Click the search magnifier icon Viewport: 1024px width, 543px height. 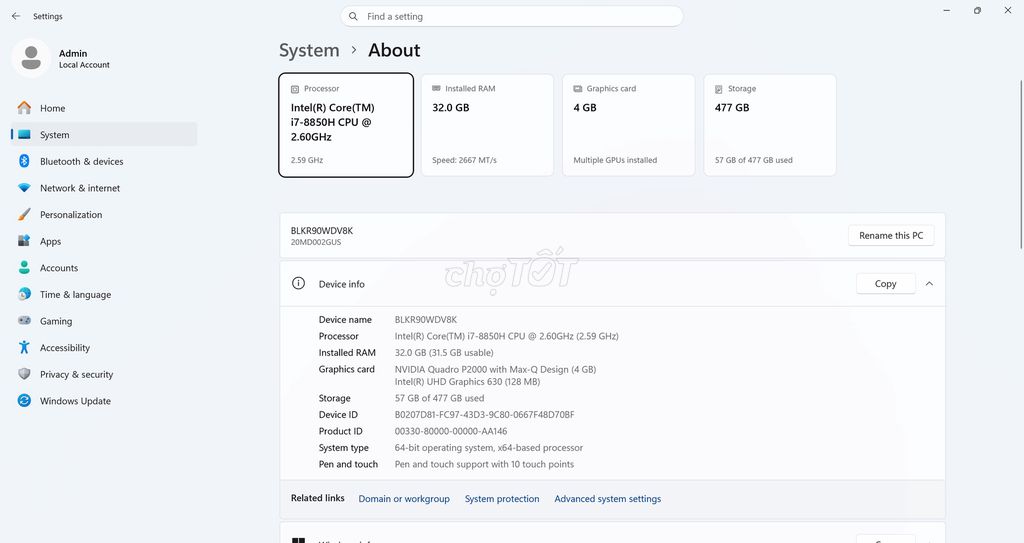point(353,16)
